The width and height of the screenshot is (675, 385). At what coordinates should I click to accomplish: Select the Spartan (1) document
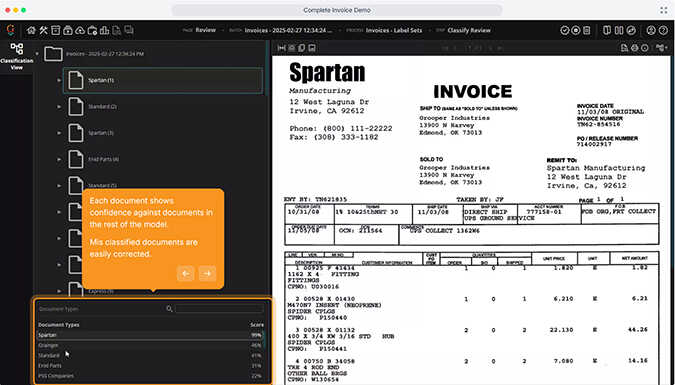163,81
